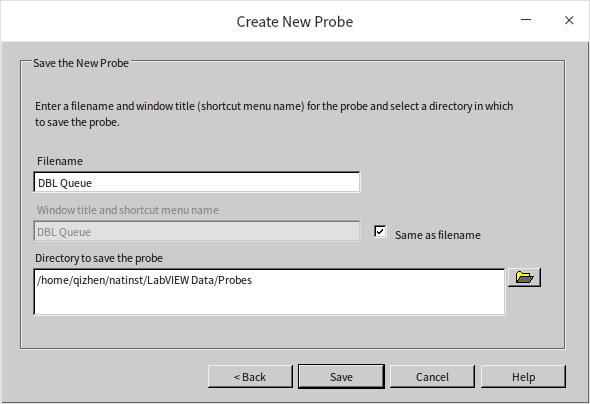590x404 pixels.
Task: Go to previous step with Back button
Action: tap(250, 377)
